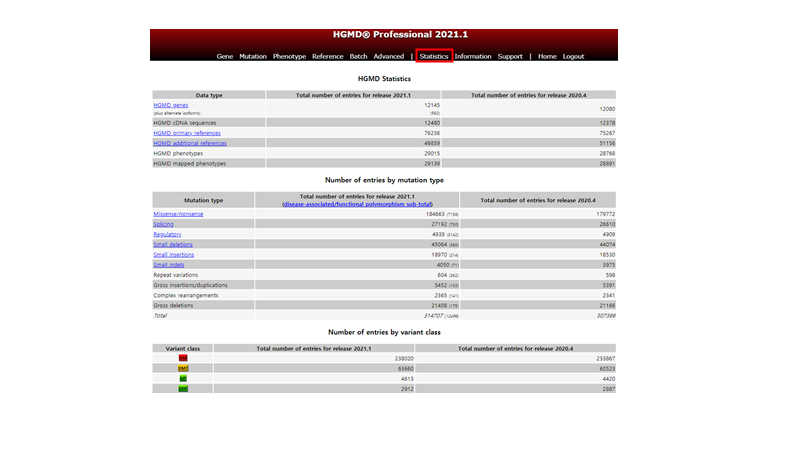
Task: Click the red DM variant class badge
Action: 183,358
